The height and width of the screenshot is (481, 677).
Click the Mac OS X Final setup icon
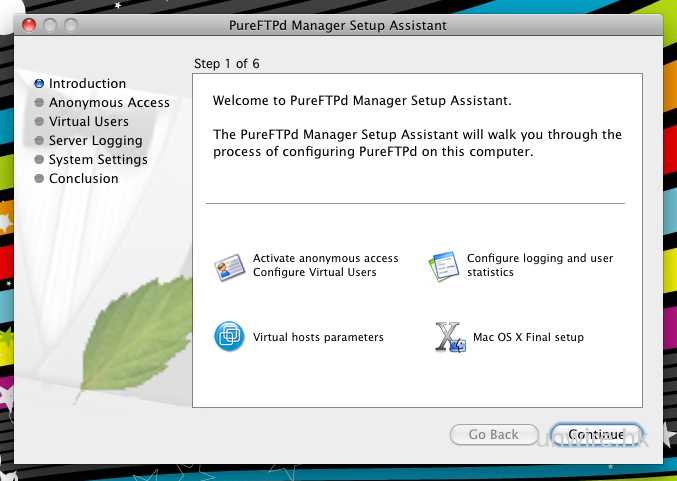point(450,338)
